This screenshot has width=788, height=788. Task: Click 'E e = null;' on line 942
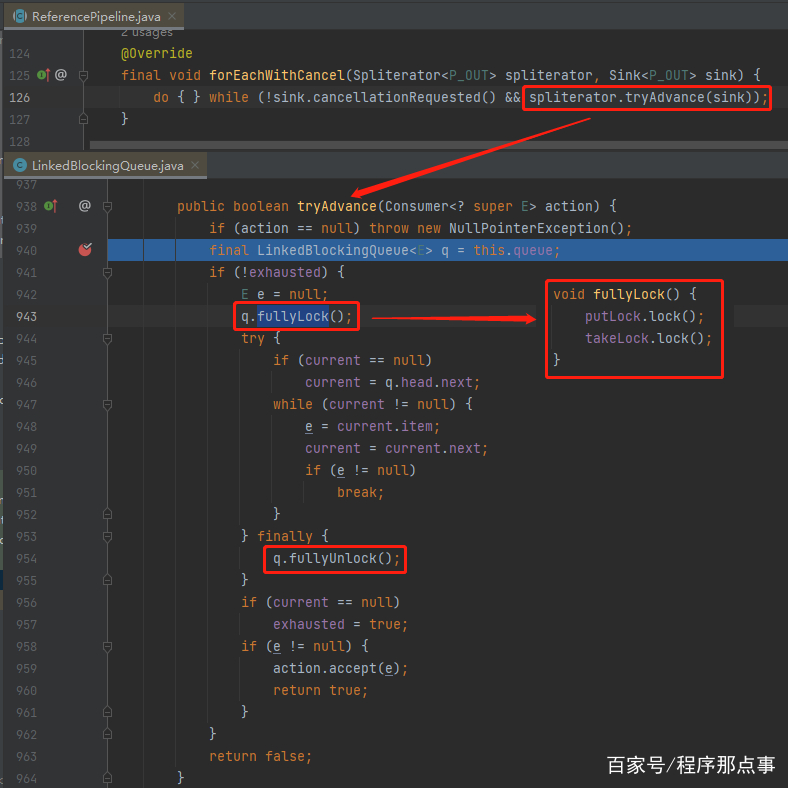284,294
